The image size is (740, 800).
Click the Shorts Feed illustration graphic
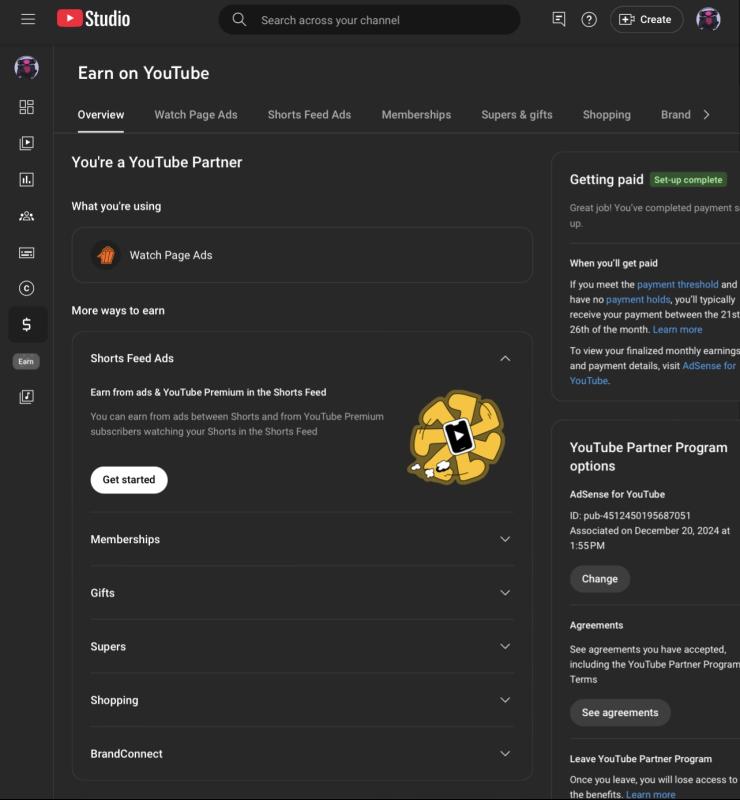(457, 438)
